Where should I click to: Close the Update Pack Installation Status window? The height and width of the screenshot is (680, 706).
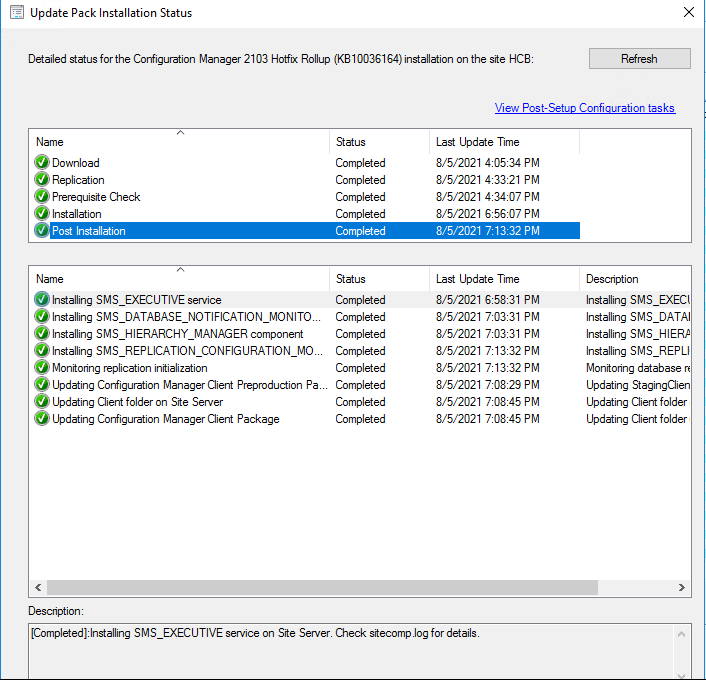(688, 13)
